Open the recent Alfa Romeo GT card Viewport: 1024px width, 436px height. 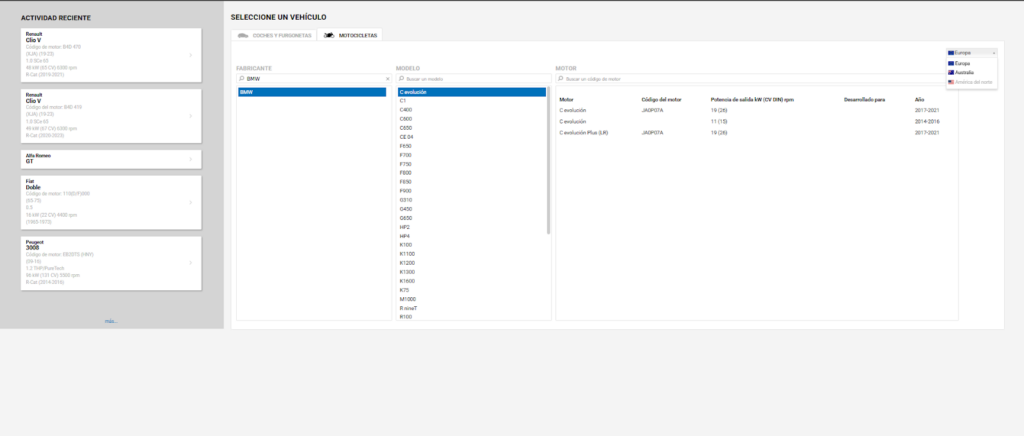[x=110, y=159]
